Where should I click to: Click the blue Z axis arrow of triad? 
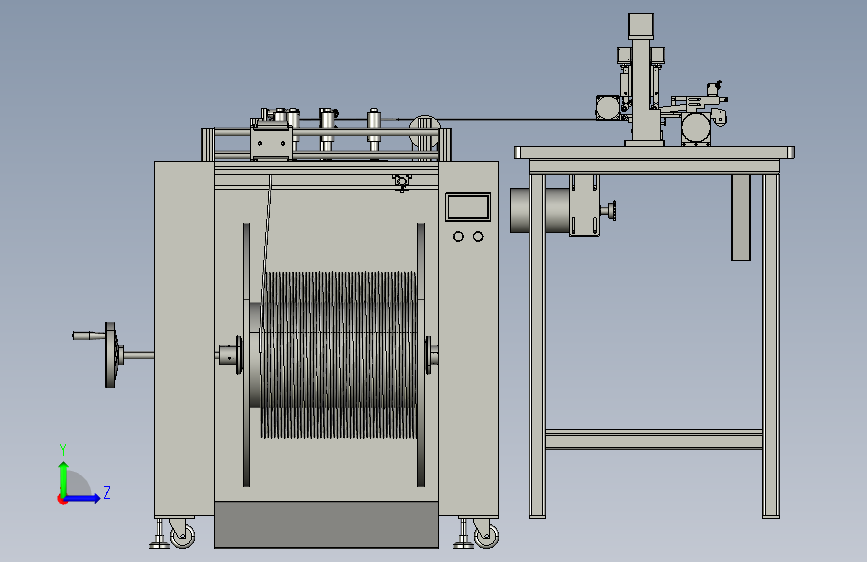coord(83,499)
